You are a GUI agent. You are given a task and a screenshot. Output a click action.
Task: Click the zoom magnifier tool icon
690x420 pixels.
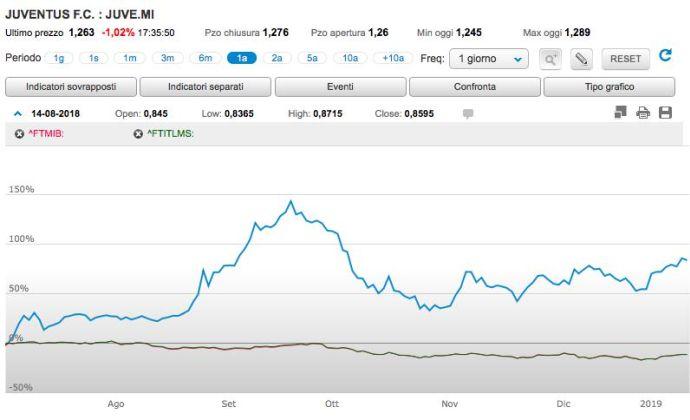point(550,59)
